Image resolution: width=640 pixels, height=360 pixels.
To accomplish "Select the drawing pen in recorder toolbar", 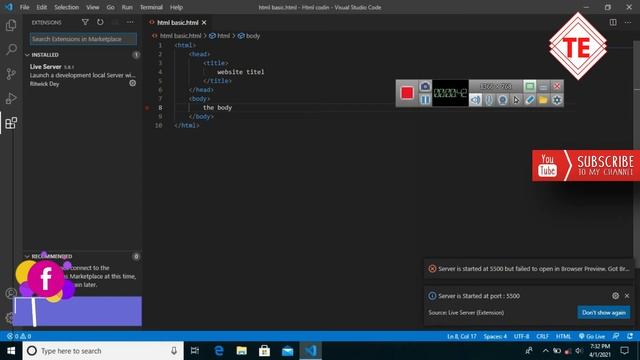I will tap(529, 100).
